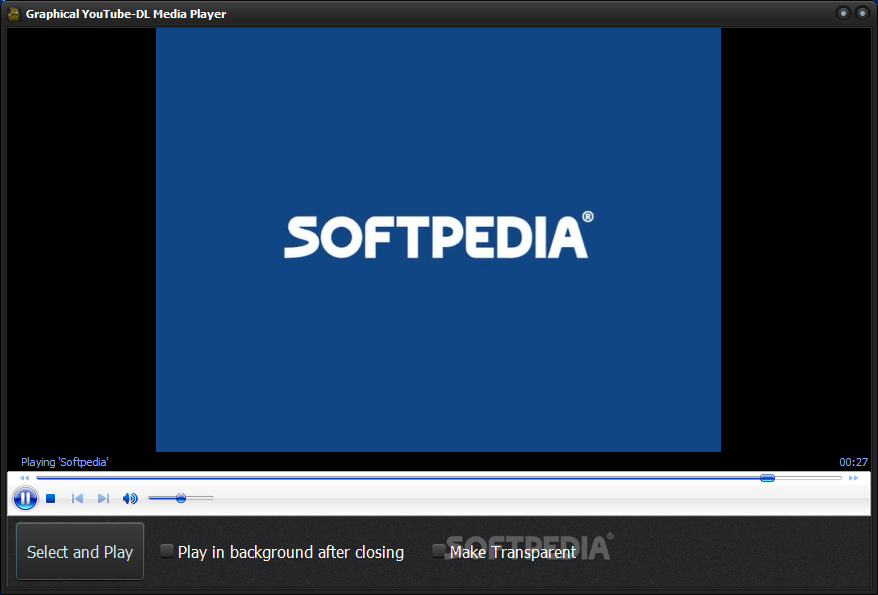Viewport: 878px width, 595px height.
Task: Pause playback with the round pause button
Action: [25, 498]
